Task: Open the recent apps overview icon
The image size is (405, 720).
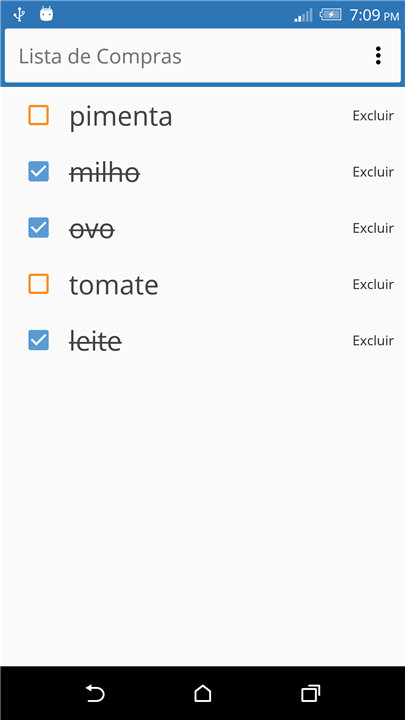Action: tap(310, 693)
